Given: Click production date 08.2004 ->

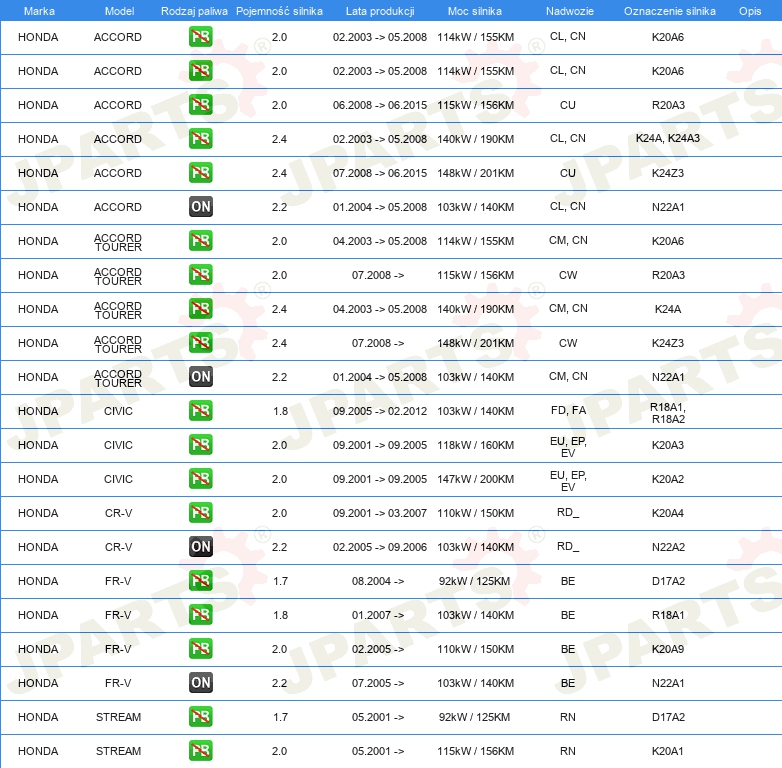Looking at the screenshot, I should pyautogui.click(x=378, y=581).
